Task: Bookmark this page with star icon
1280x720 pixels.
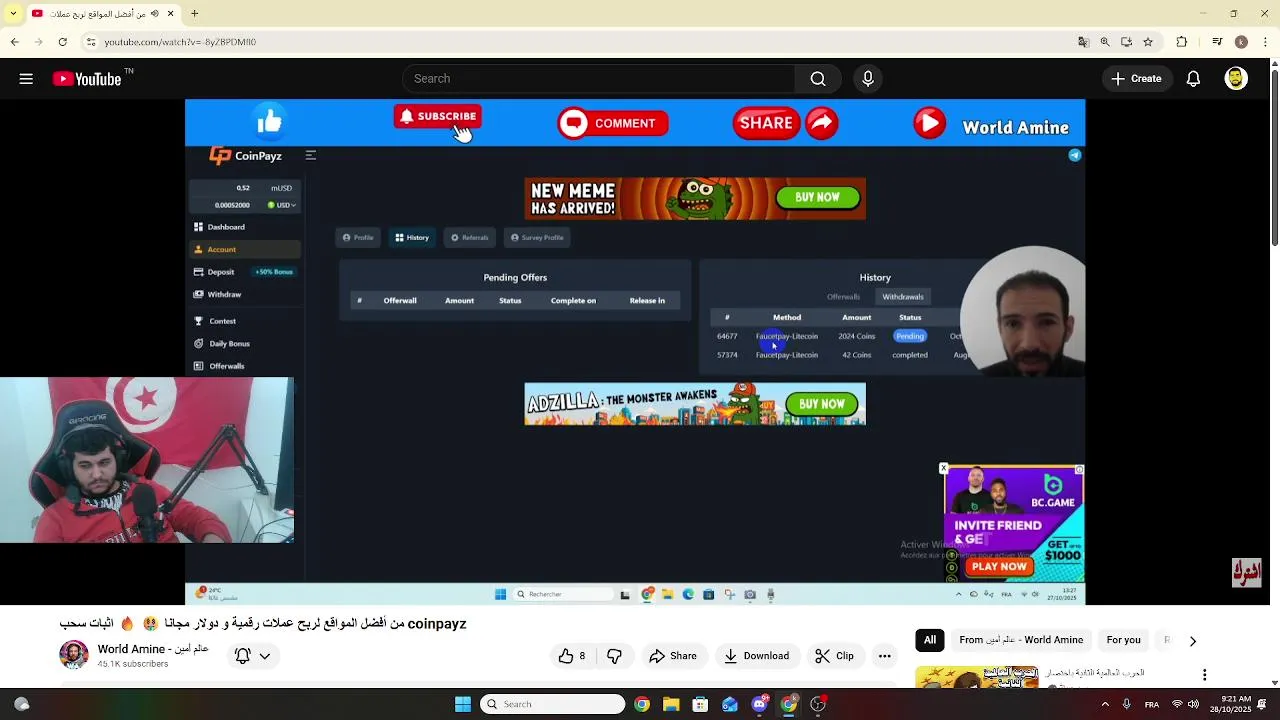Action: pyautogui.click(x=1148, y=42)
